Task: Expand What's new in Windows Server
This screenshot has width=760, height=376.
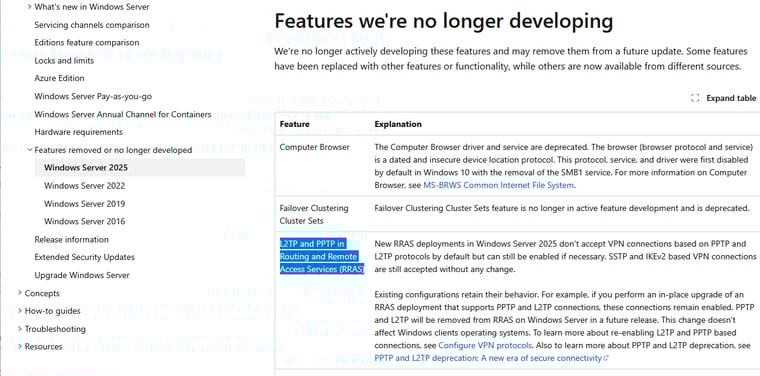Action: (30, 7)
